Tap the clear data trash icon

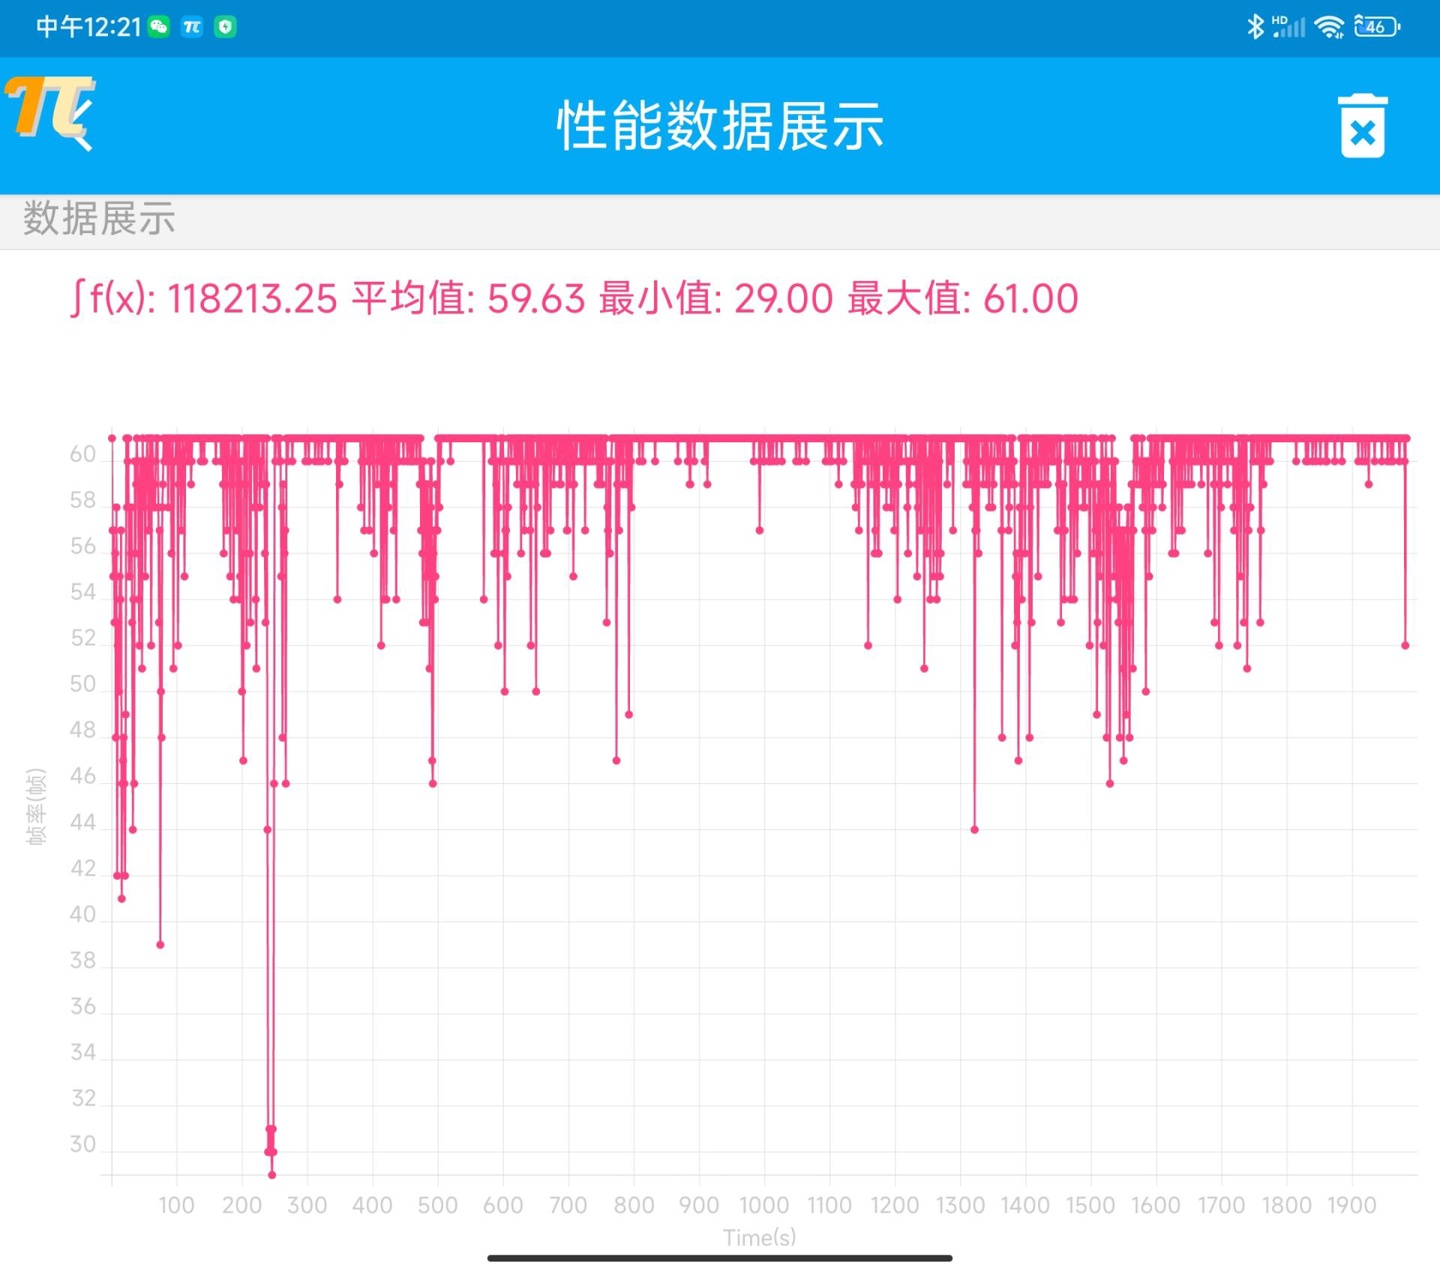tap(1363, 128)
